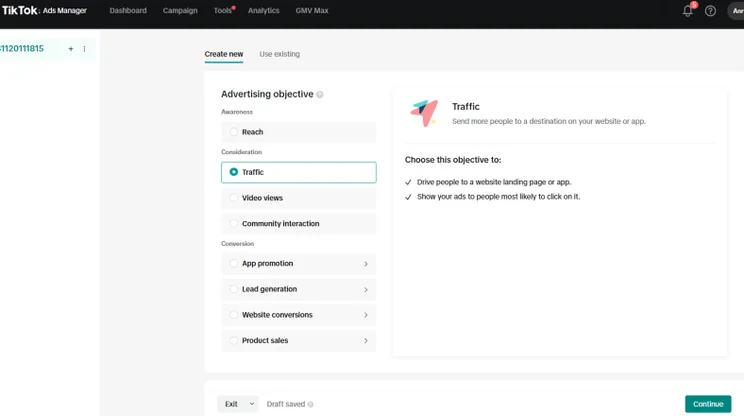Click the plus icon beside account ID
Screen dimensions: 744x416
[x=71, y=49]
